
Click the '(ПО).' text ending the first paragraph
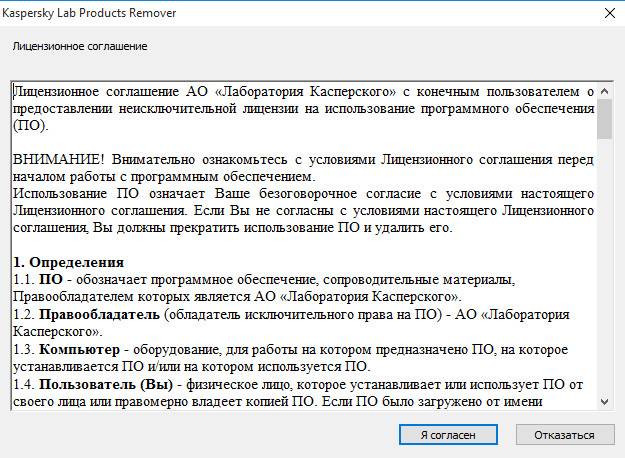pyautogui.click(x=31, y=126)
